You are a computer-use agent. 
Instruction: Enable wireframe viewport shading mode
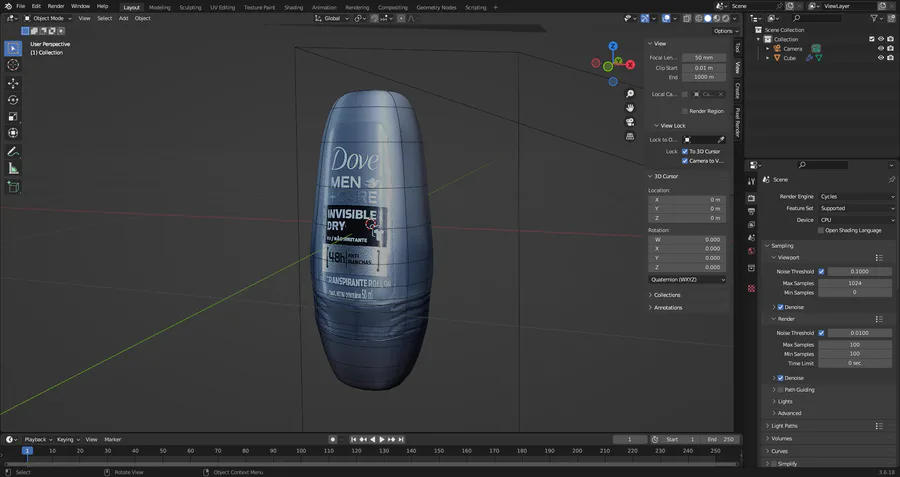pos(699,18)
